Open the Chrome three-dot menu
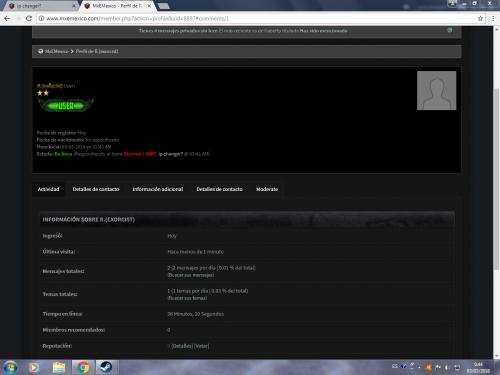The width and height of the screenshot is (500, 375). (493, 19)
